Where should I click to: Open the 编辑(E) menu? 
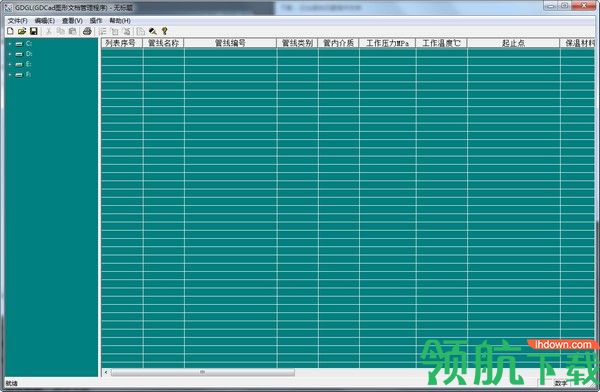pos(44,21)
